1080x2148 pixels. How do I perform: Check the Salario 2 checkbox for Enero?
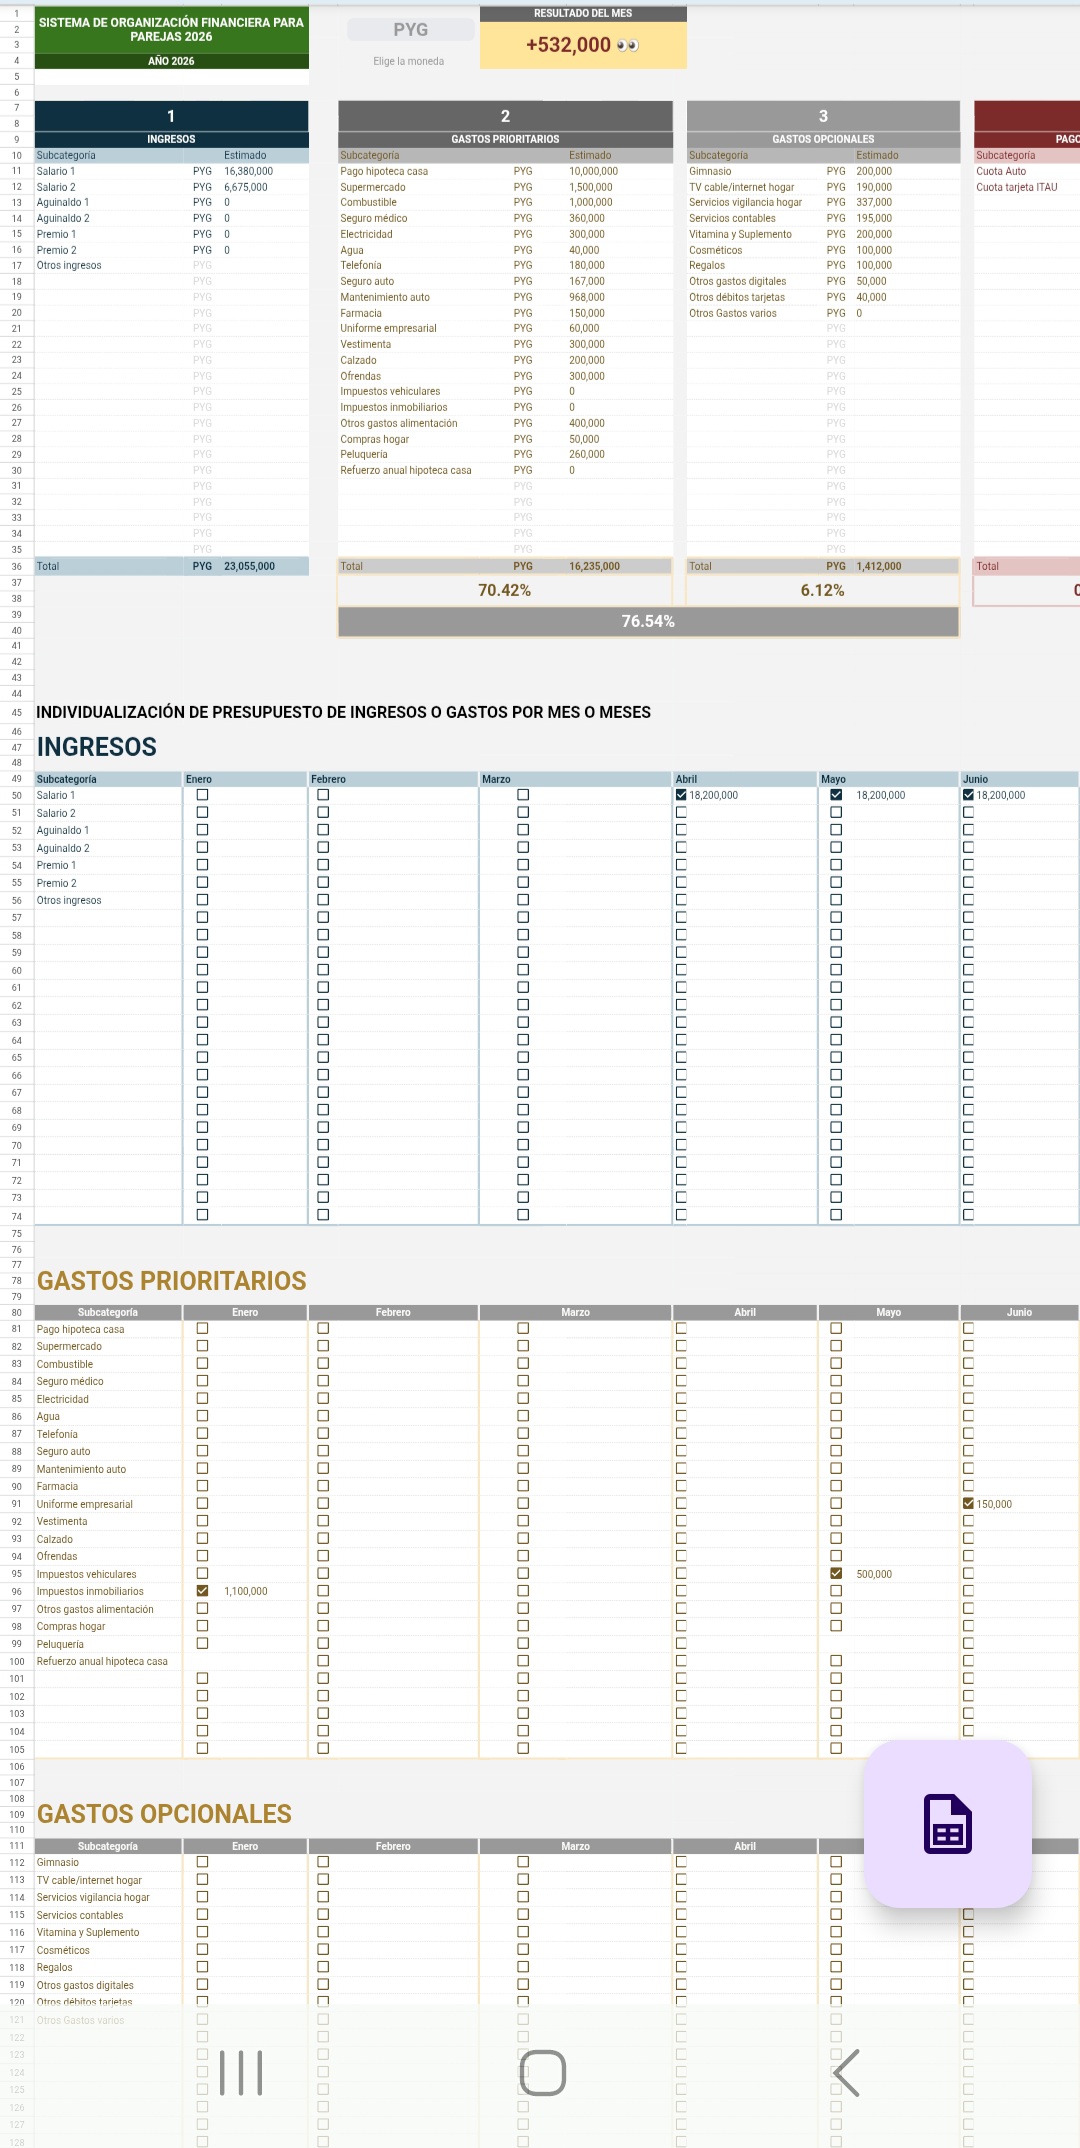point(202,812)
